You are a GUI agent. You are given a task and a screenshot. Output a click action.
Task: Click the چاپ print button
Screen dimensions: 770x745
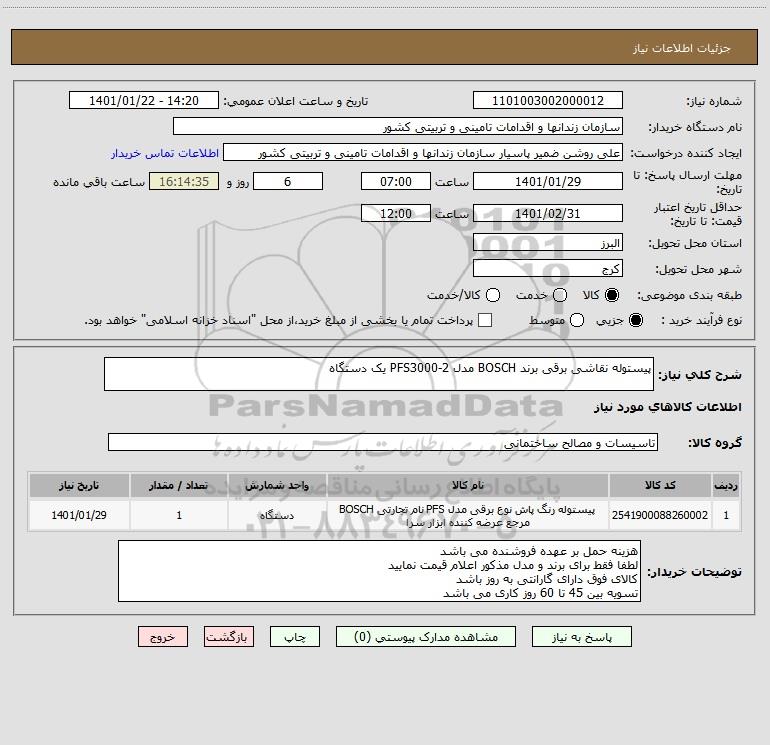point(295,637)
